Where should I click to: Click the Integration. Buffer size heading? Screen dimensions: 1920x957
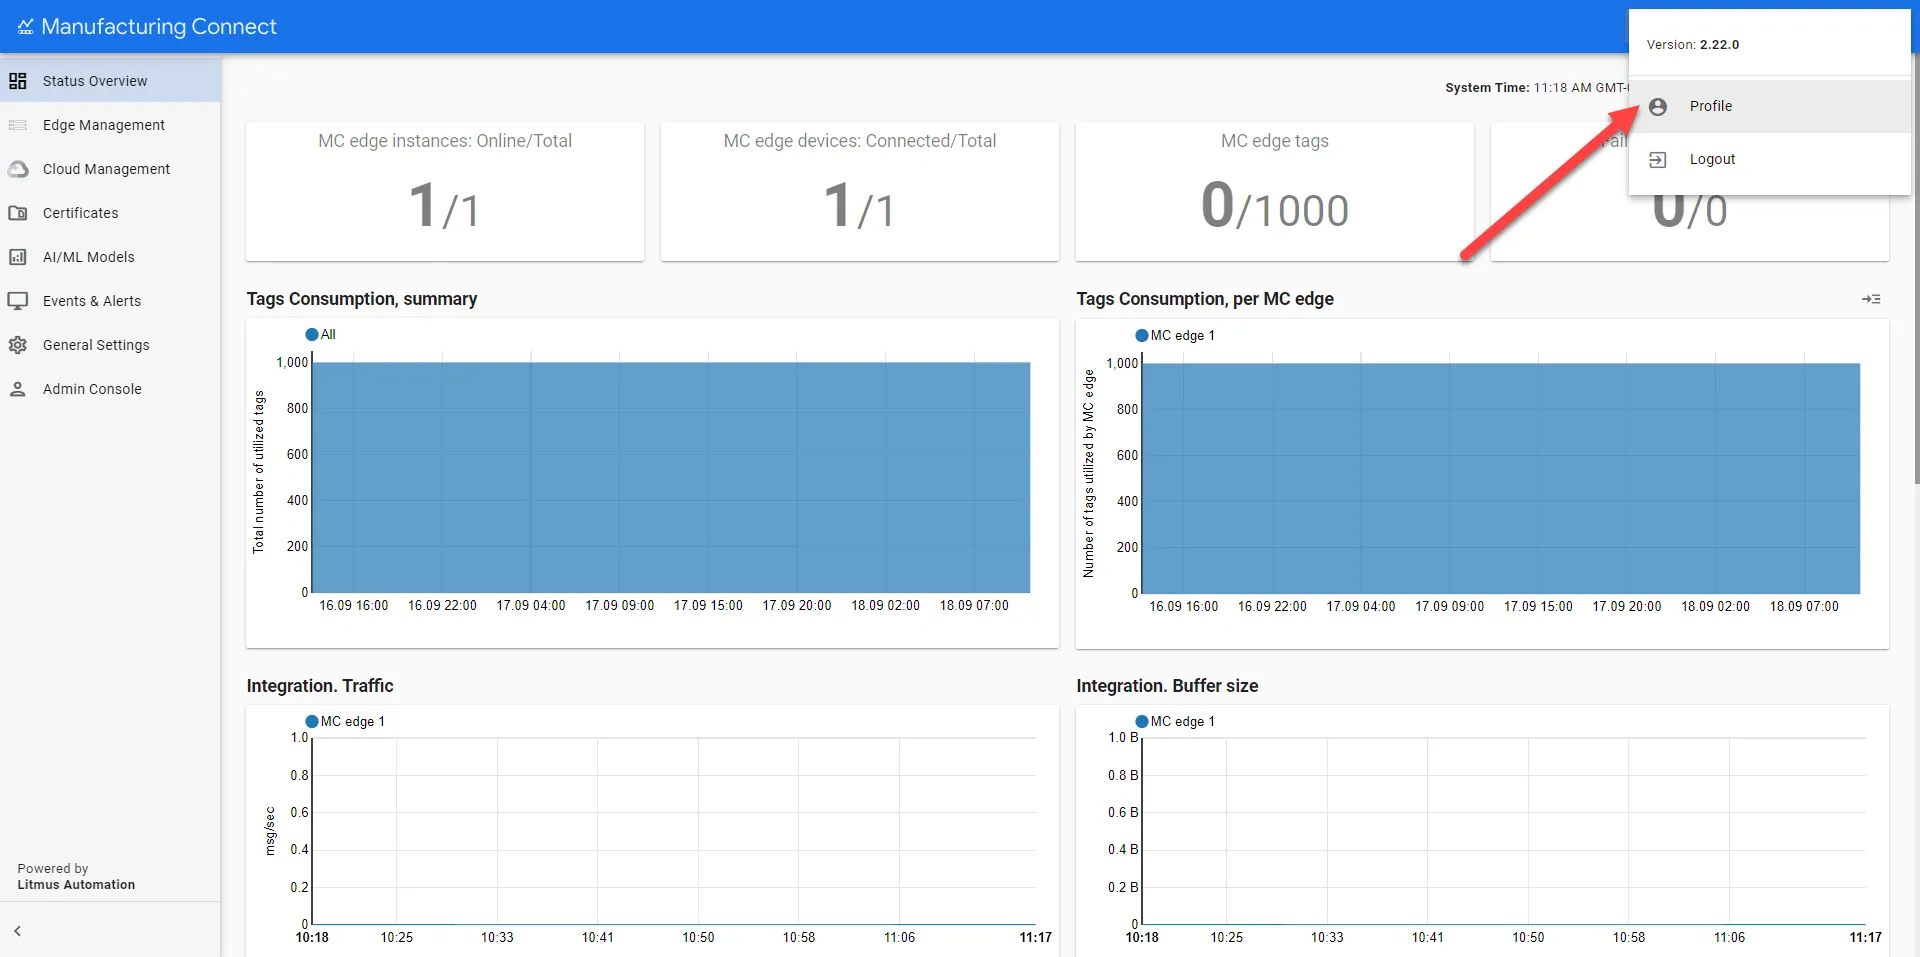[x=1167, y=686]
